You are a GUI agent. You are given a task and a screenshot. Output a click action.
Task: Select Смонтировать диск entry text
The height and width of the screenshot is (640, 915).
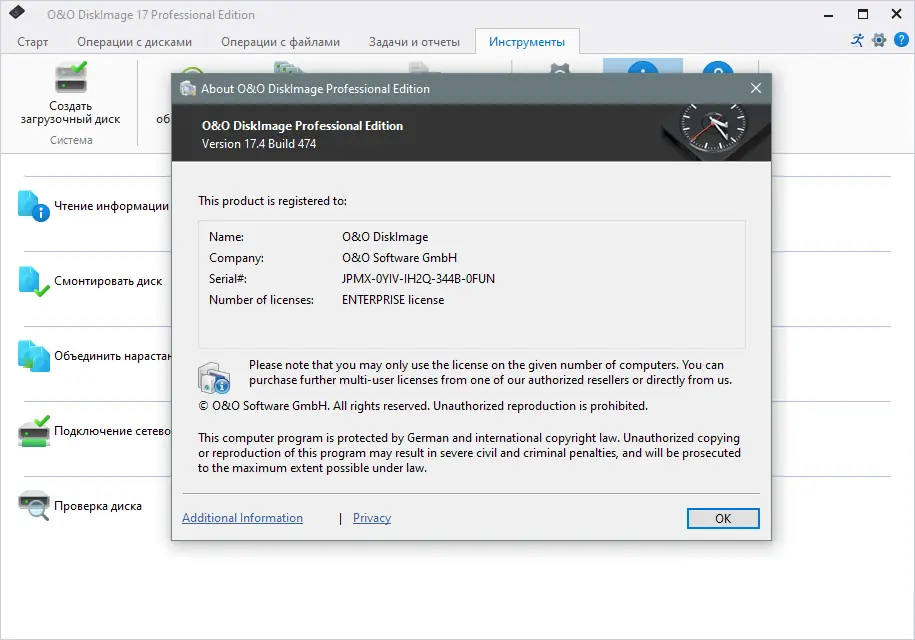pyautogui.click(x=108, y=281)
